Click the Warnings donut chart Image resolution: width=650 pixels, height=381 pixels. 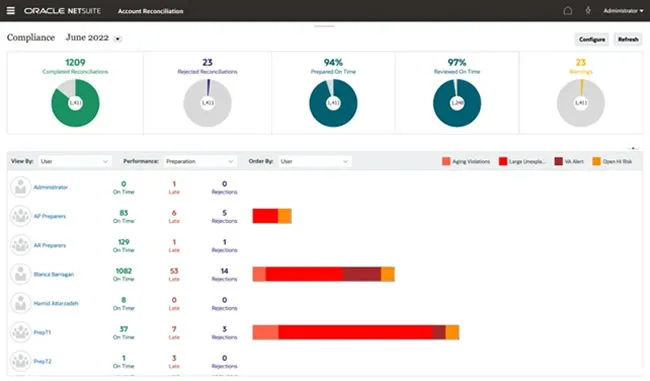(580, 103)
